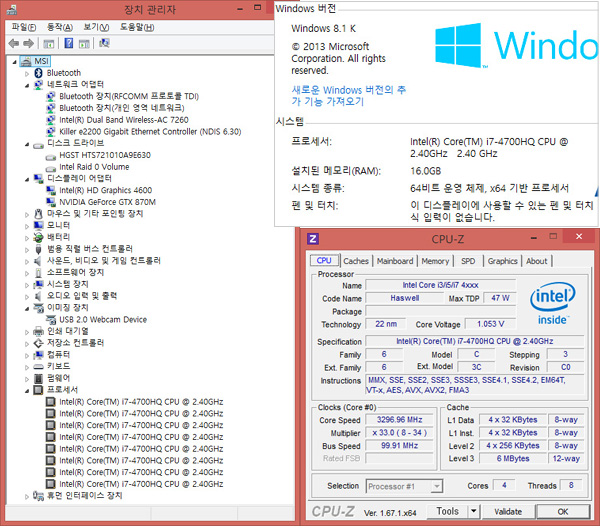Click the 새로운 Windows 버전의 추가 기능 link

pos(348,96)
